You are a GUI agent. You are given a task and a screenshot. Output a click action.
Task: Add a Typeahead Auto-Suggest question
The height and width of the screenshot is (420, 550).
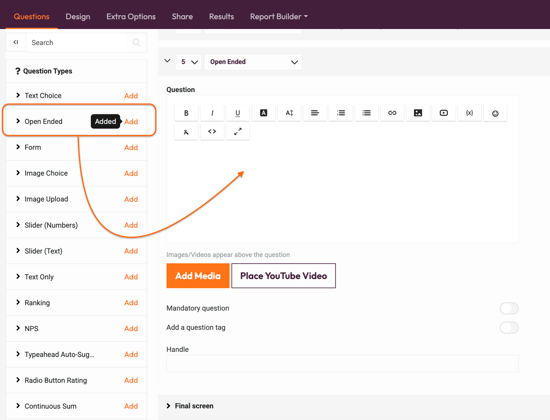tap(131, 354)
